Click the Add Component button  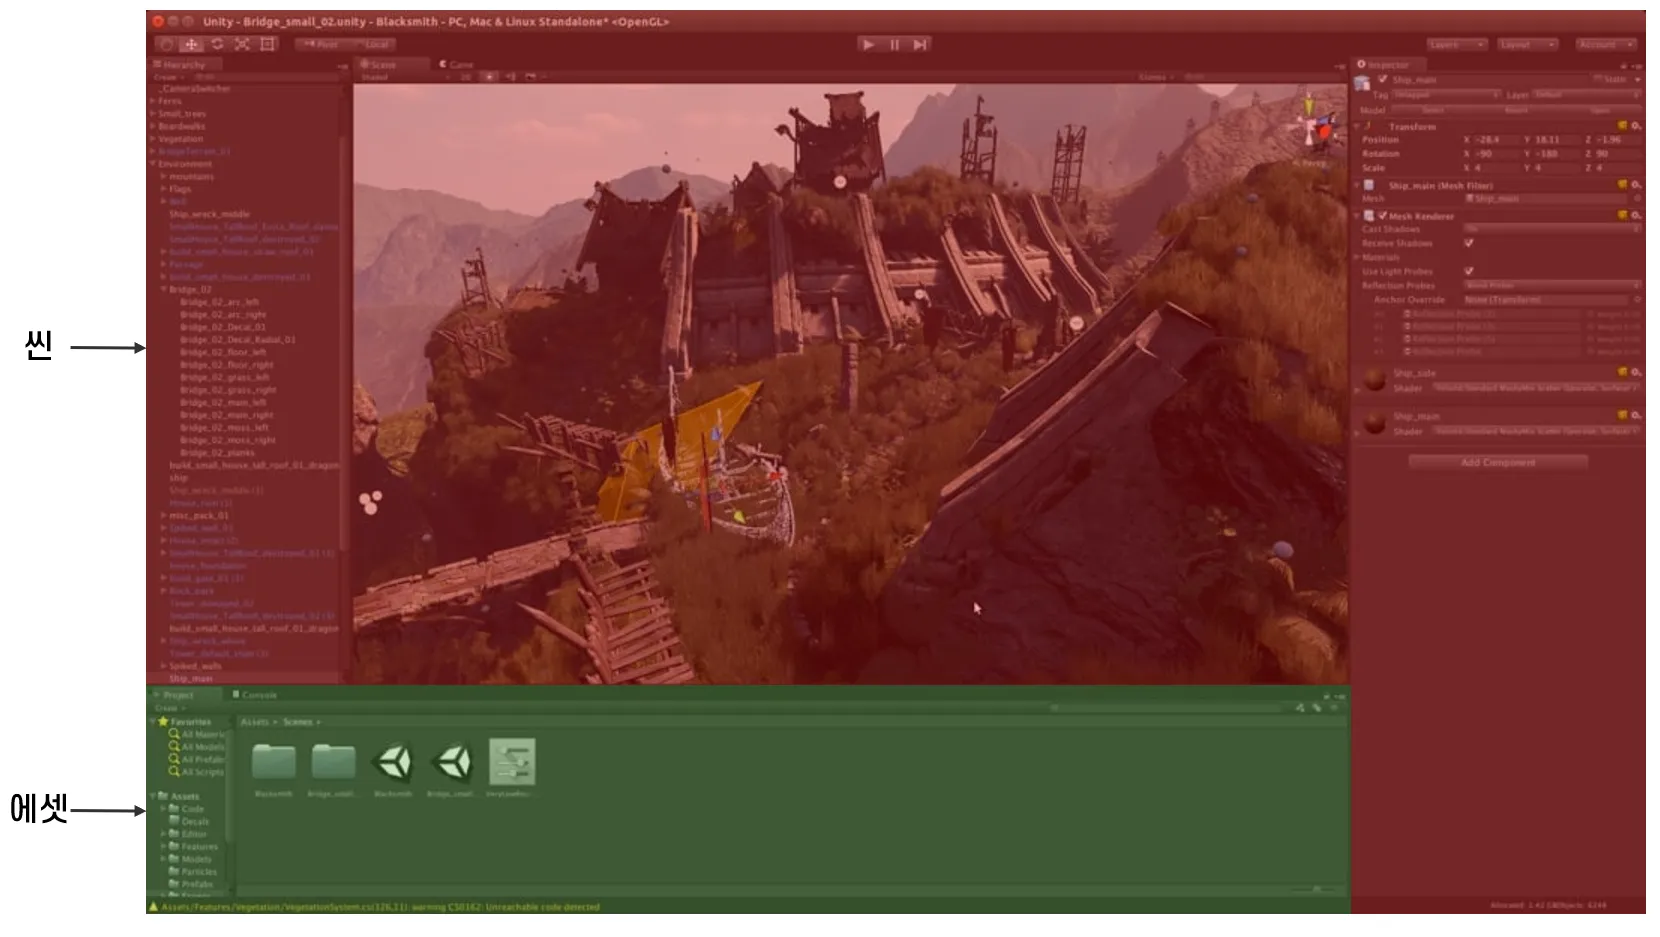pyautogui.click(x=1497, y=462)
